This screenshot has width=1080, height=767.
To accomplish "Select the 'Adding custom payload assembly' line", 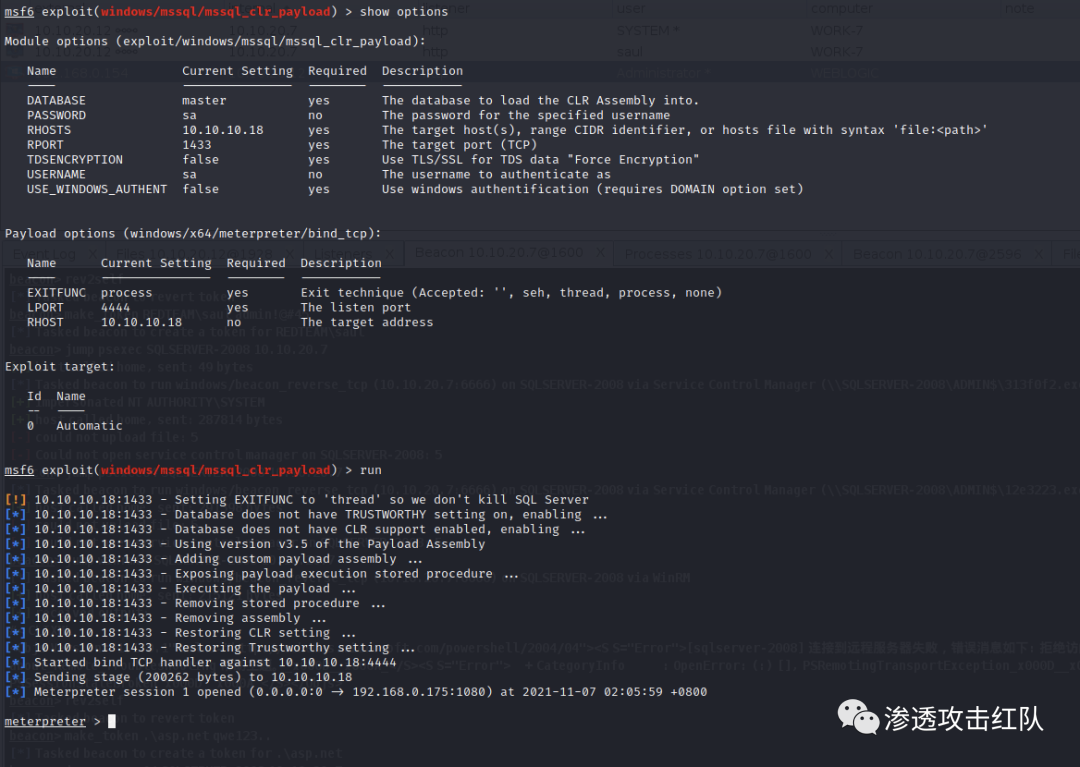I will pyautogui.click(x=214, y=559).
